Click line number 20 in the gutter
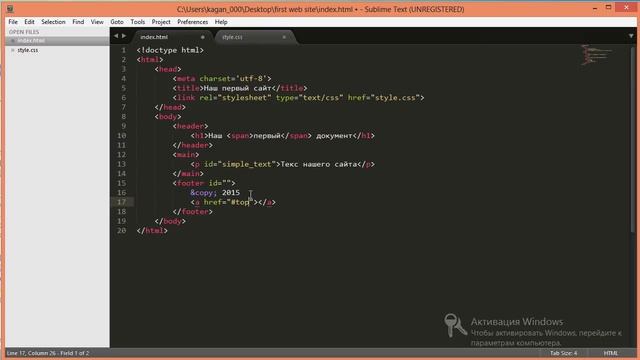 click(122, 231)
